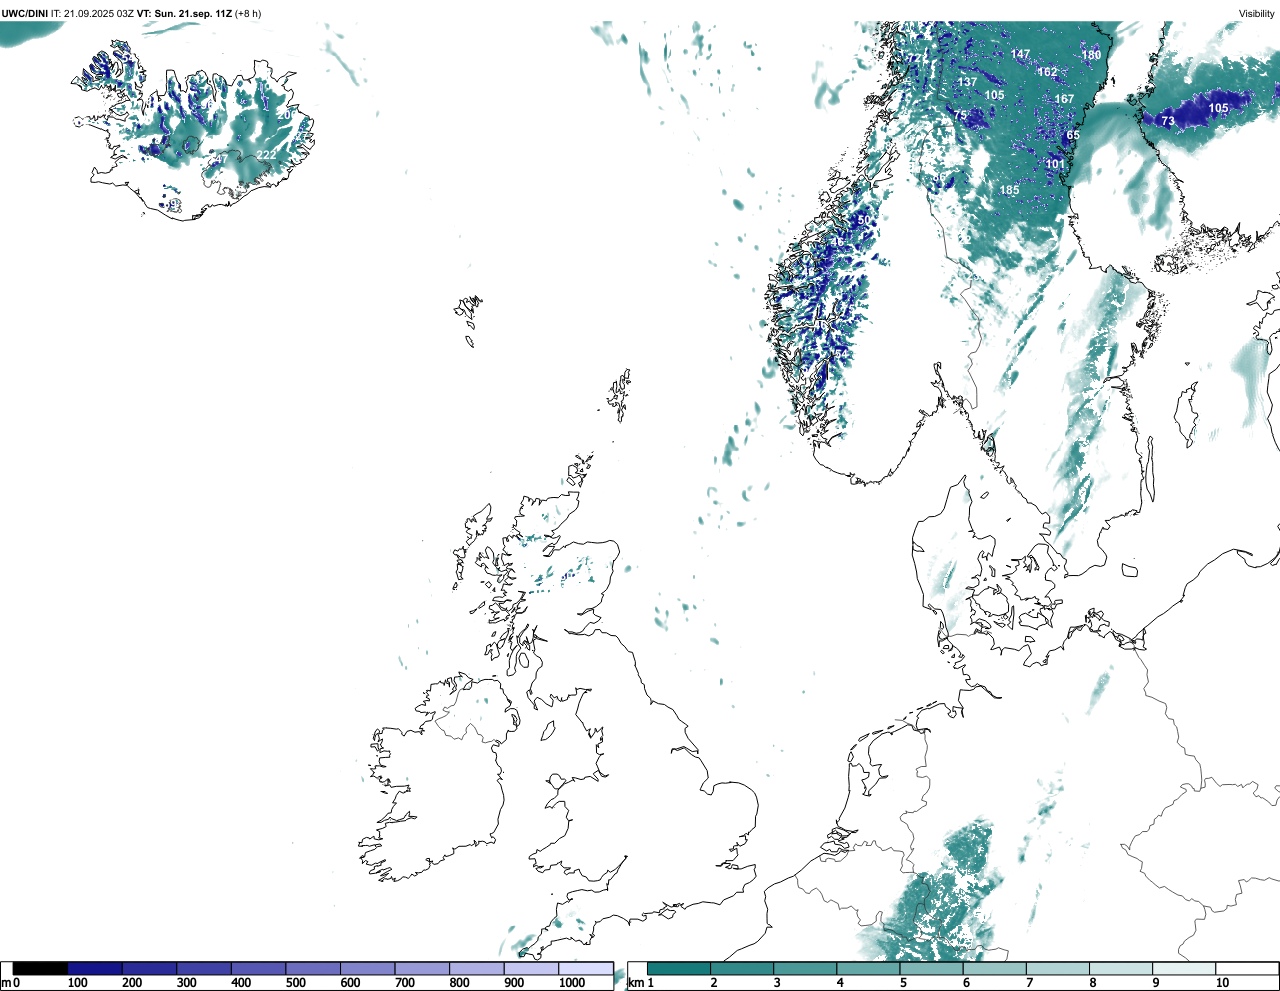
Task: Click the 9 label on the km scale
Action: point(1155,983)
